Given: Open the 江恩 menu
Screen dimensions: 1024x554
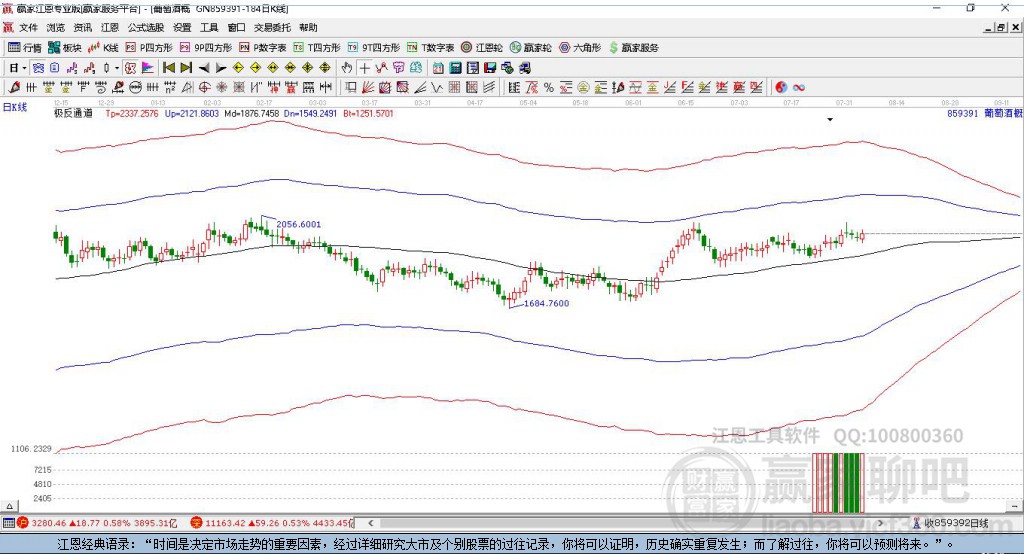Looking at the screenshot, I should (110, 27).
